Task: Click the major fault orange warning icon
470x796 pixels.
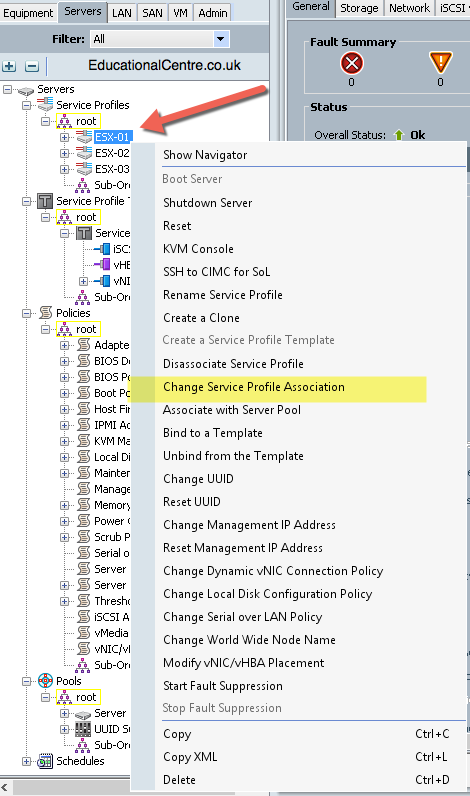Action: 441,63
